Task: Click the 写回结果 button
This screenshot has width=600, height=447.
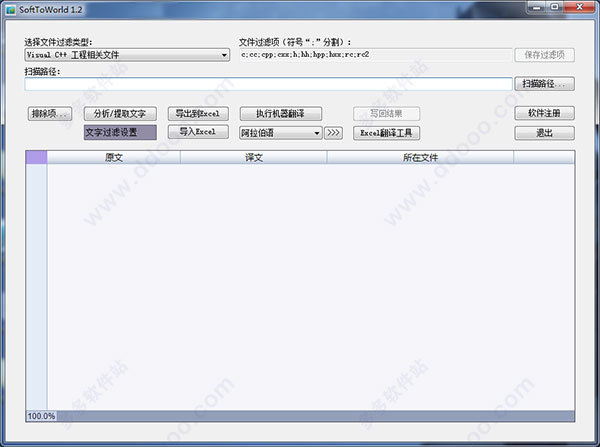Action: pyautogui.click(x=386, y=114)
